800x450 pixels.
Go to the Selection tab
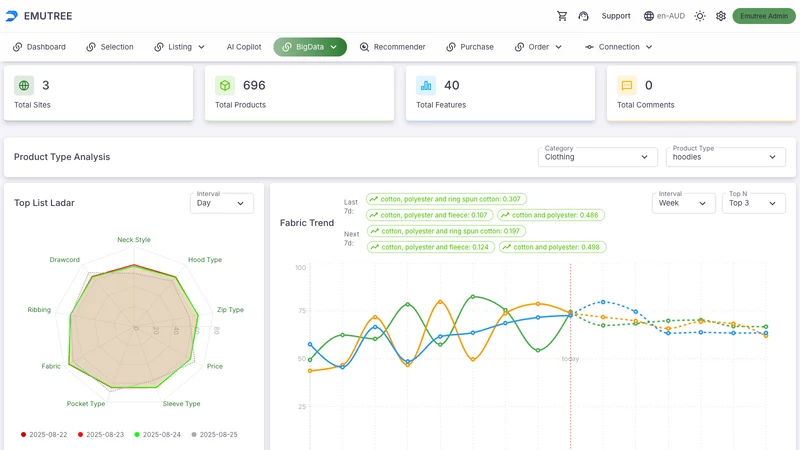click(x=110, y=47)
